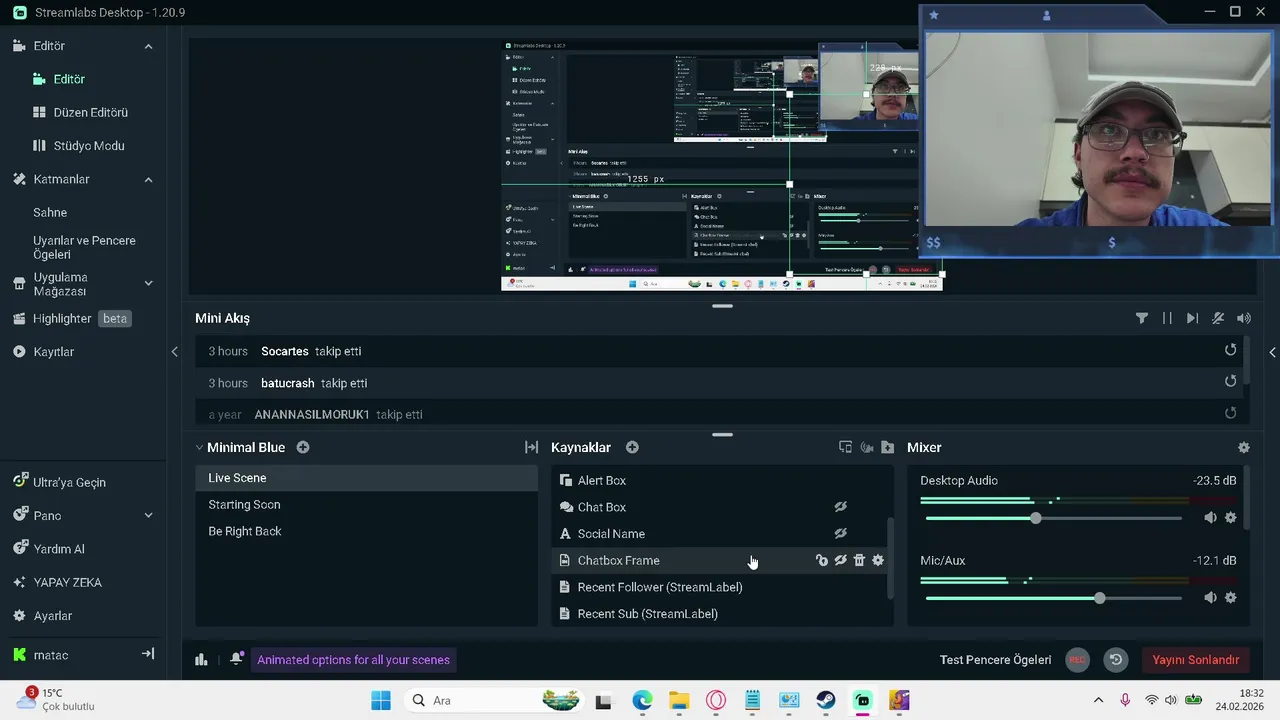The width and height of the screenshot is (1280, 720).
Task: Open Microsoft Edge from the taskbar
Action: [642, 700]
